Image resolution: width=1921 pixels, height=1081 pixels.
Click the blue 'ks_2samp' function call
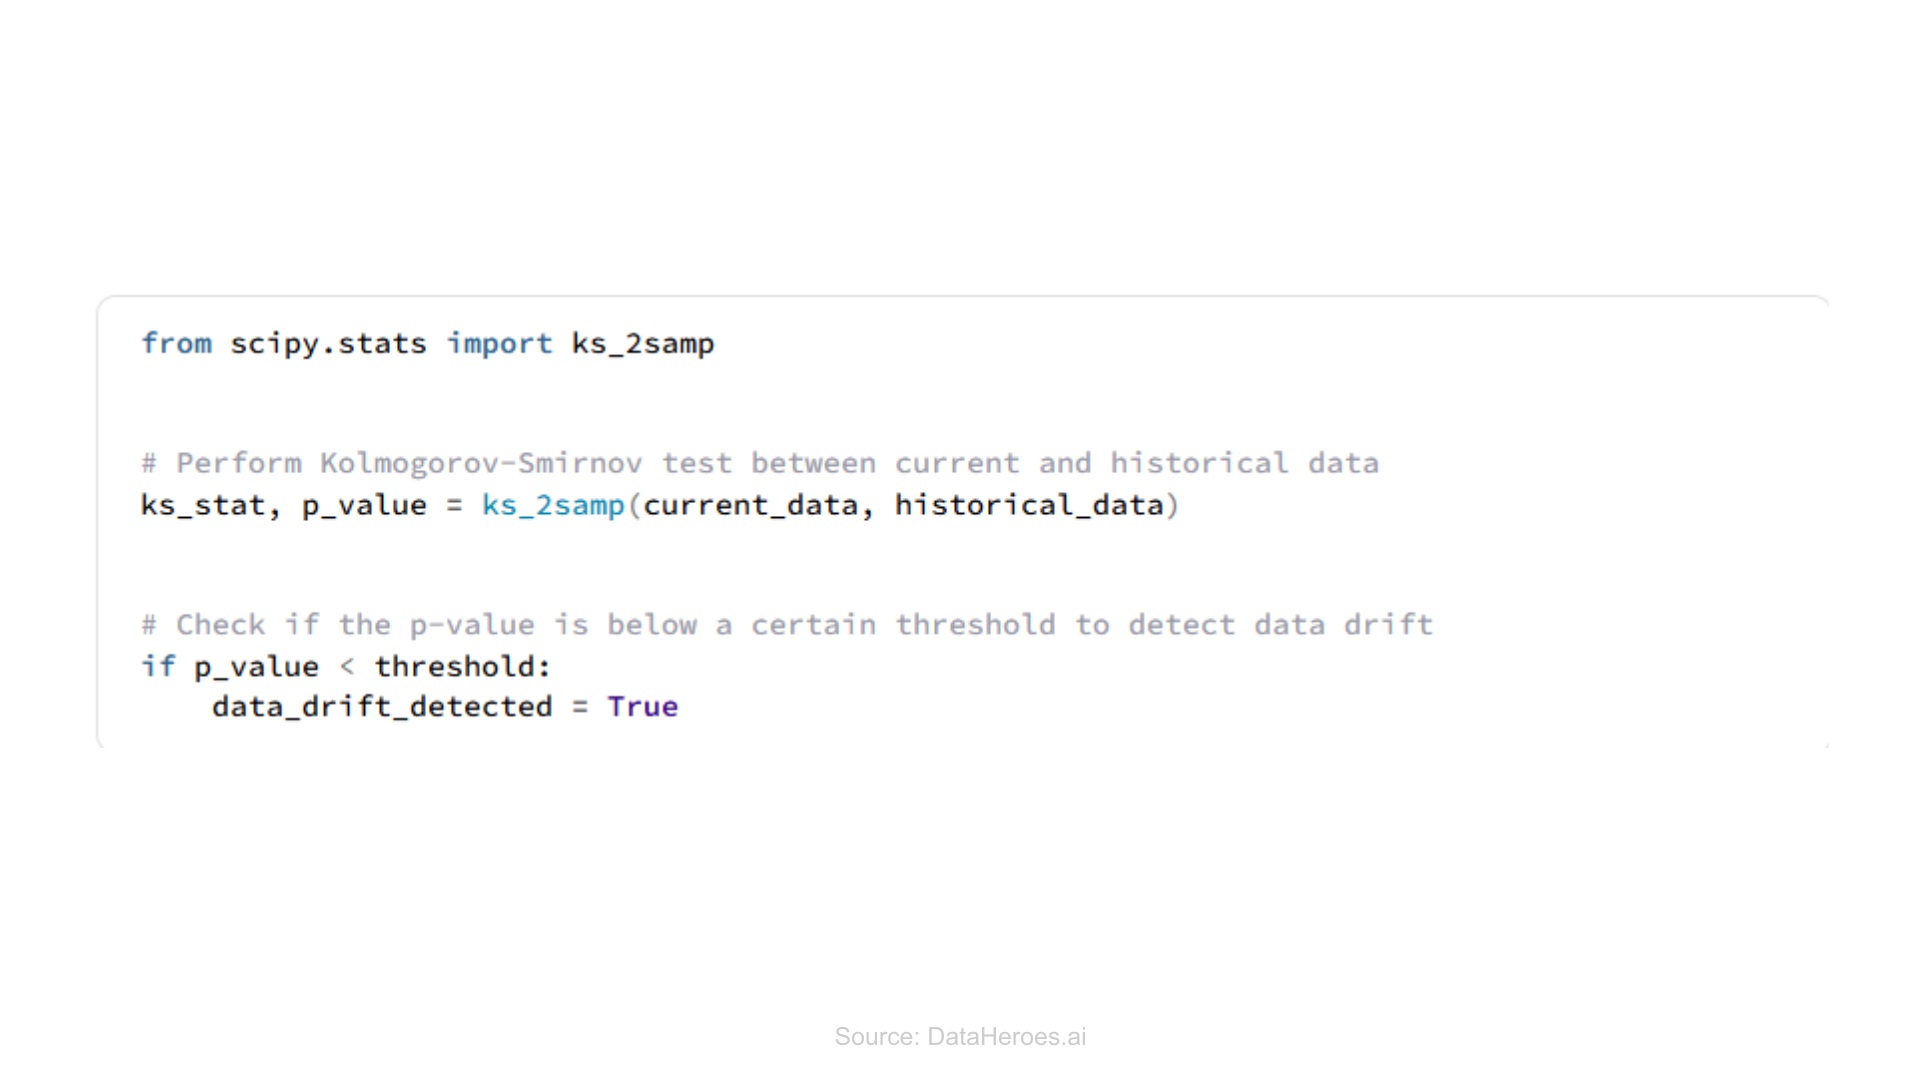coord(553,507)
